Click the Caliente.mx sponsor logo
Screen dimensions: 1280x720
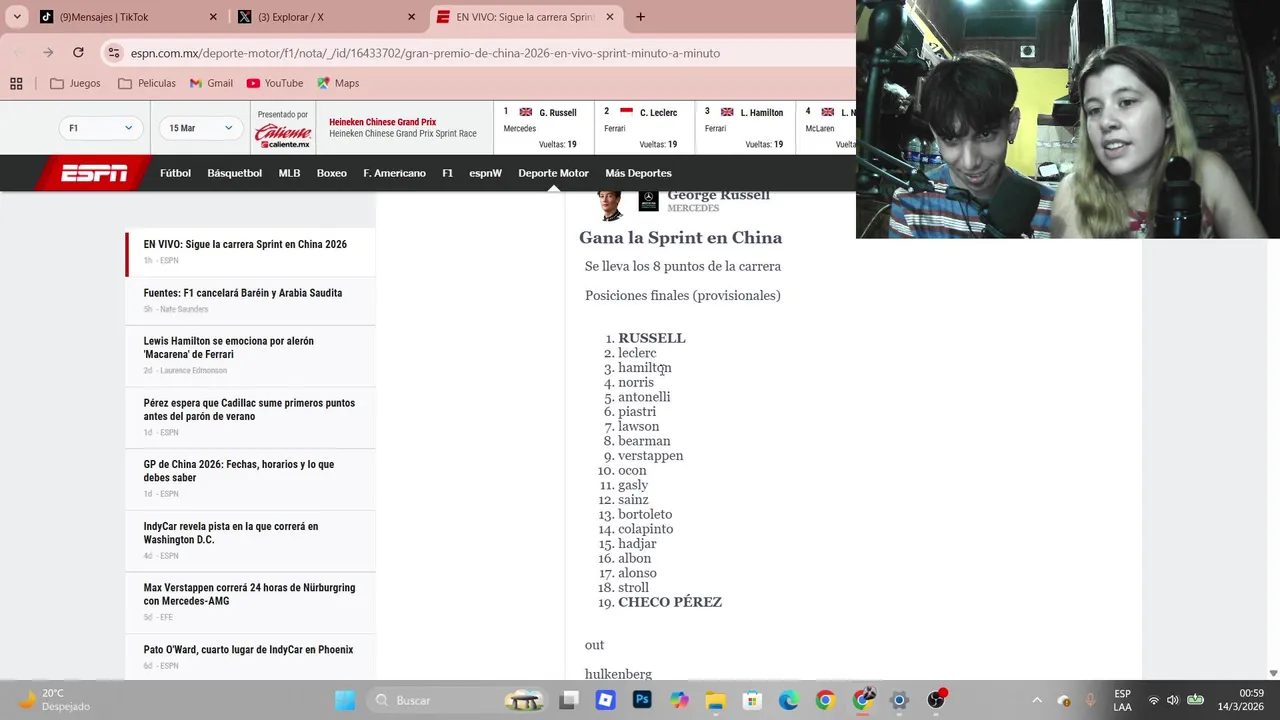tap(282, 135)
